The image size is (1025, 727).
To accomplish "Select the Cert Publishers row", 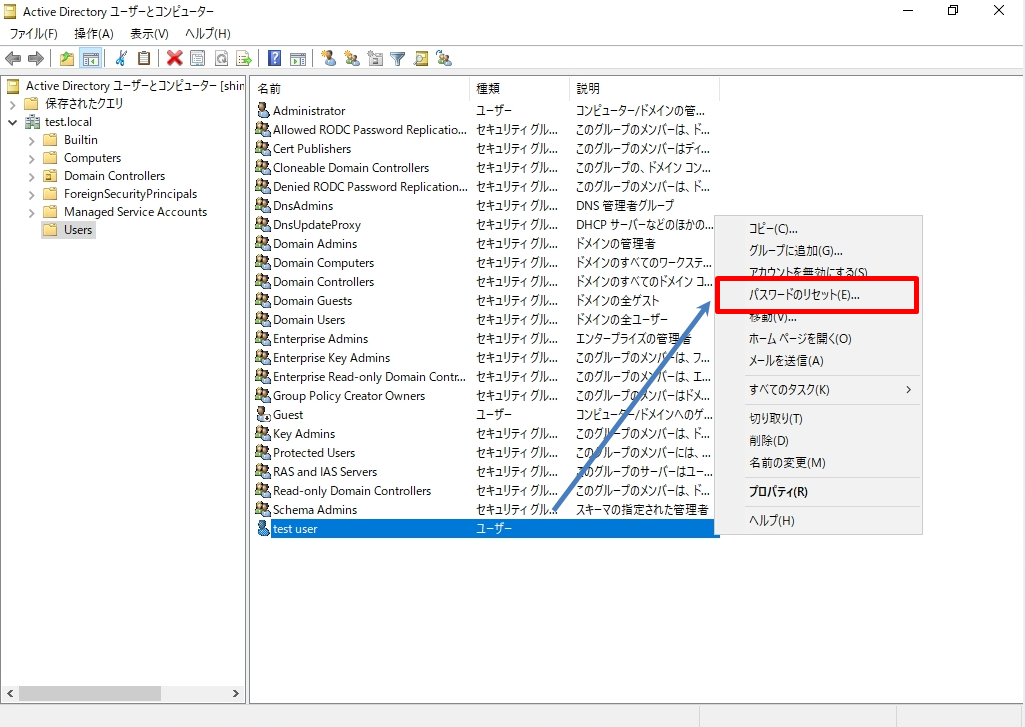I will pyautogui.click(x=485, y=149).
